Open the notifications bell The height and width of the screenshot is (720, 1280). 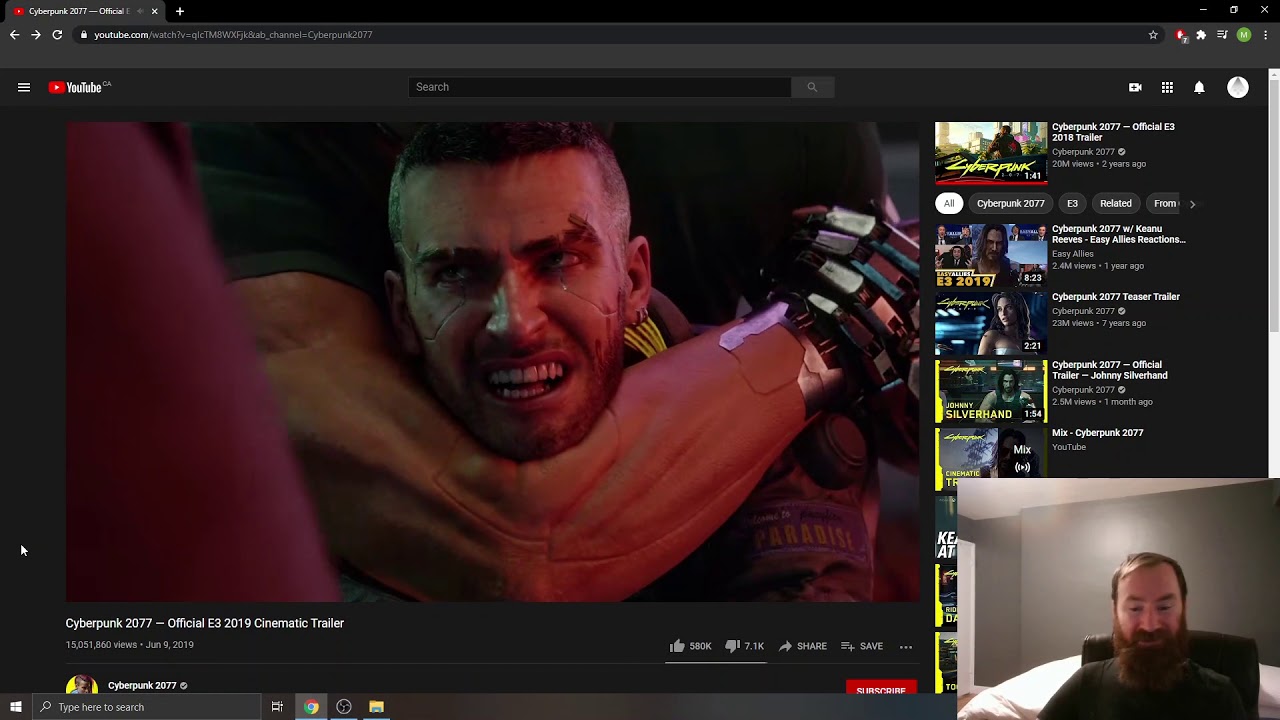tap(1199, 88)
